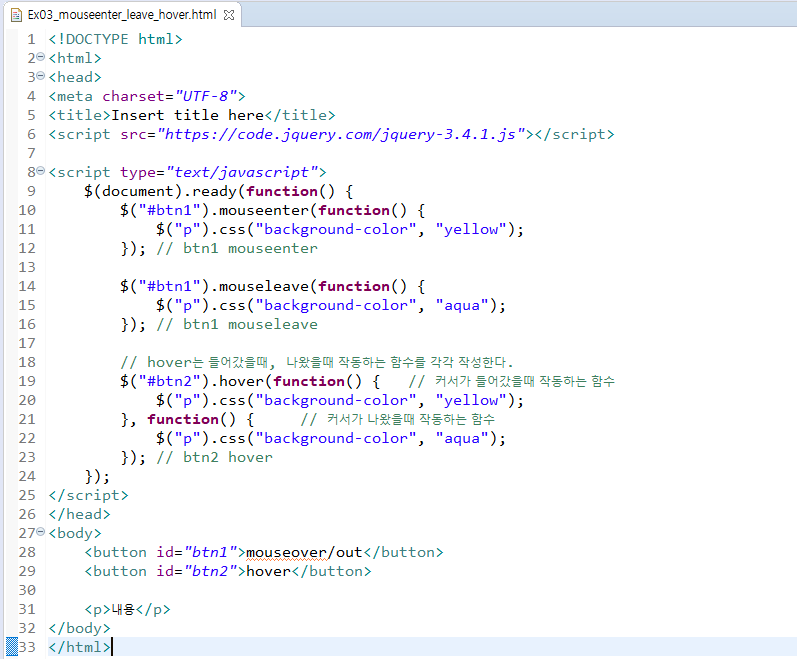Click the underlined 'mouseover' word on line 28
Viewport: 797px width, 659px height.
tap(287, 552)
